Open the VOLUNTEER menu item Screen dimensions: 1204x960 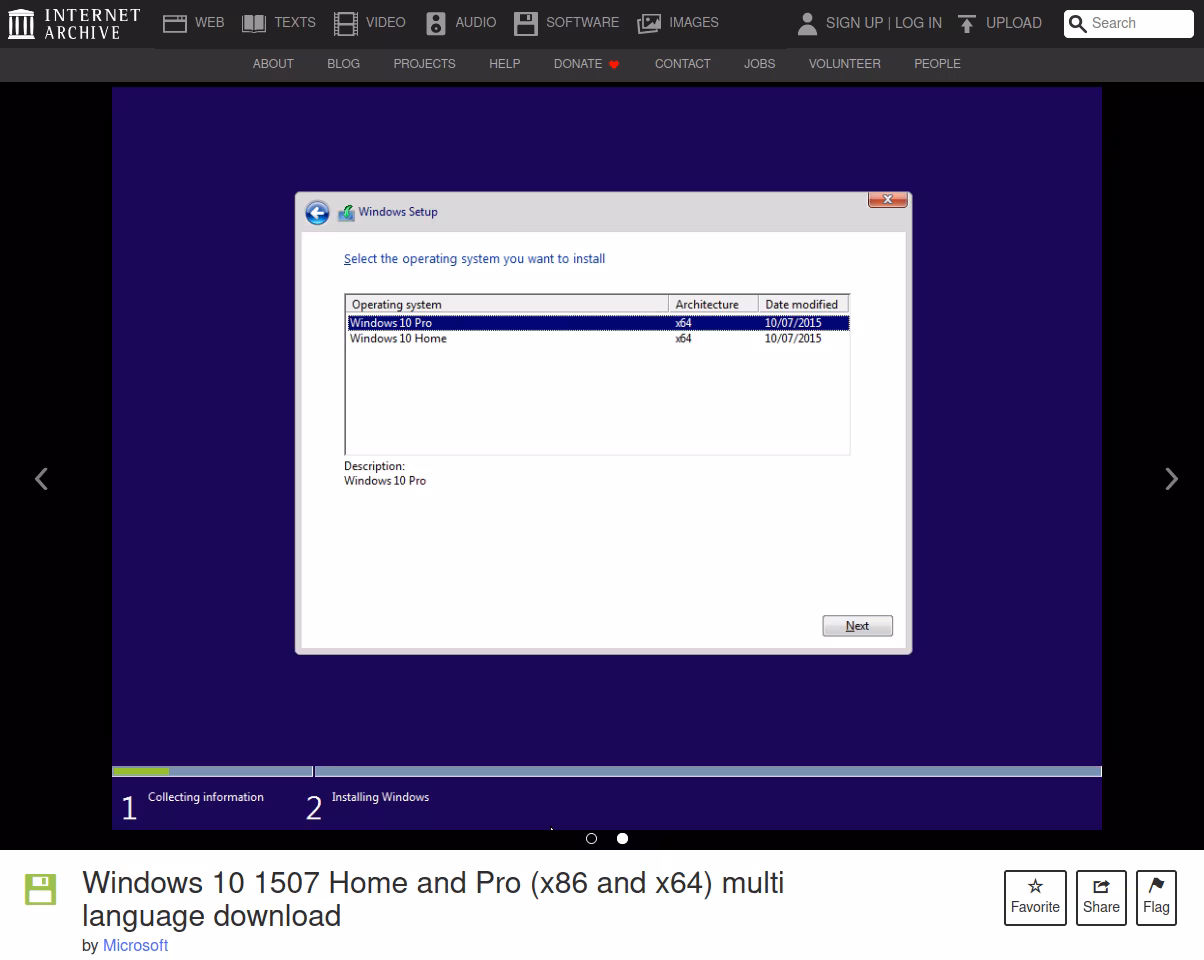(x=845, y=64)
